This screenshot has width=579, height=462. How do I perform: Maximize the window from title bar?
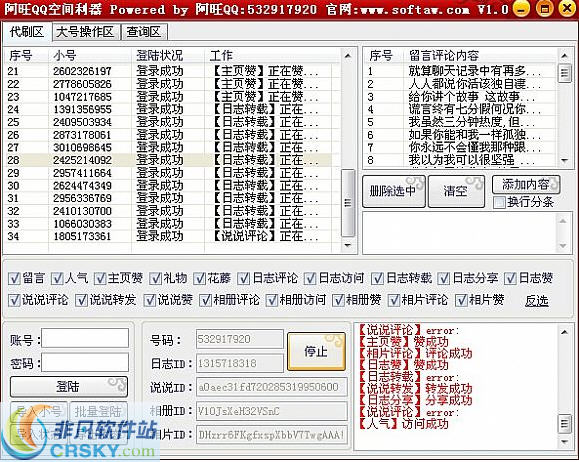click(544, 8)
